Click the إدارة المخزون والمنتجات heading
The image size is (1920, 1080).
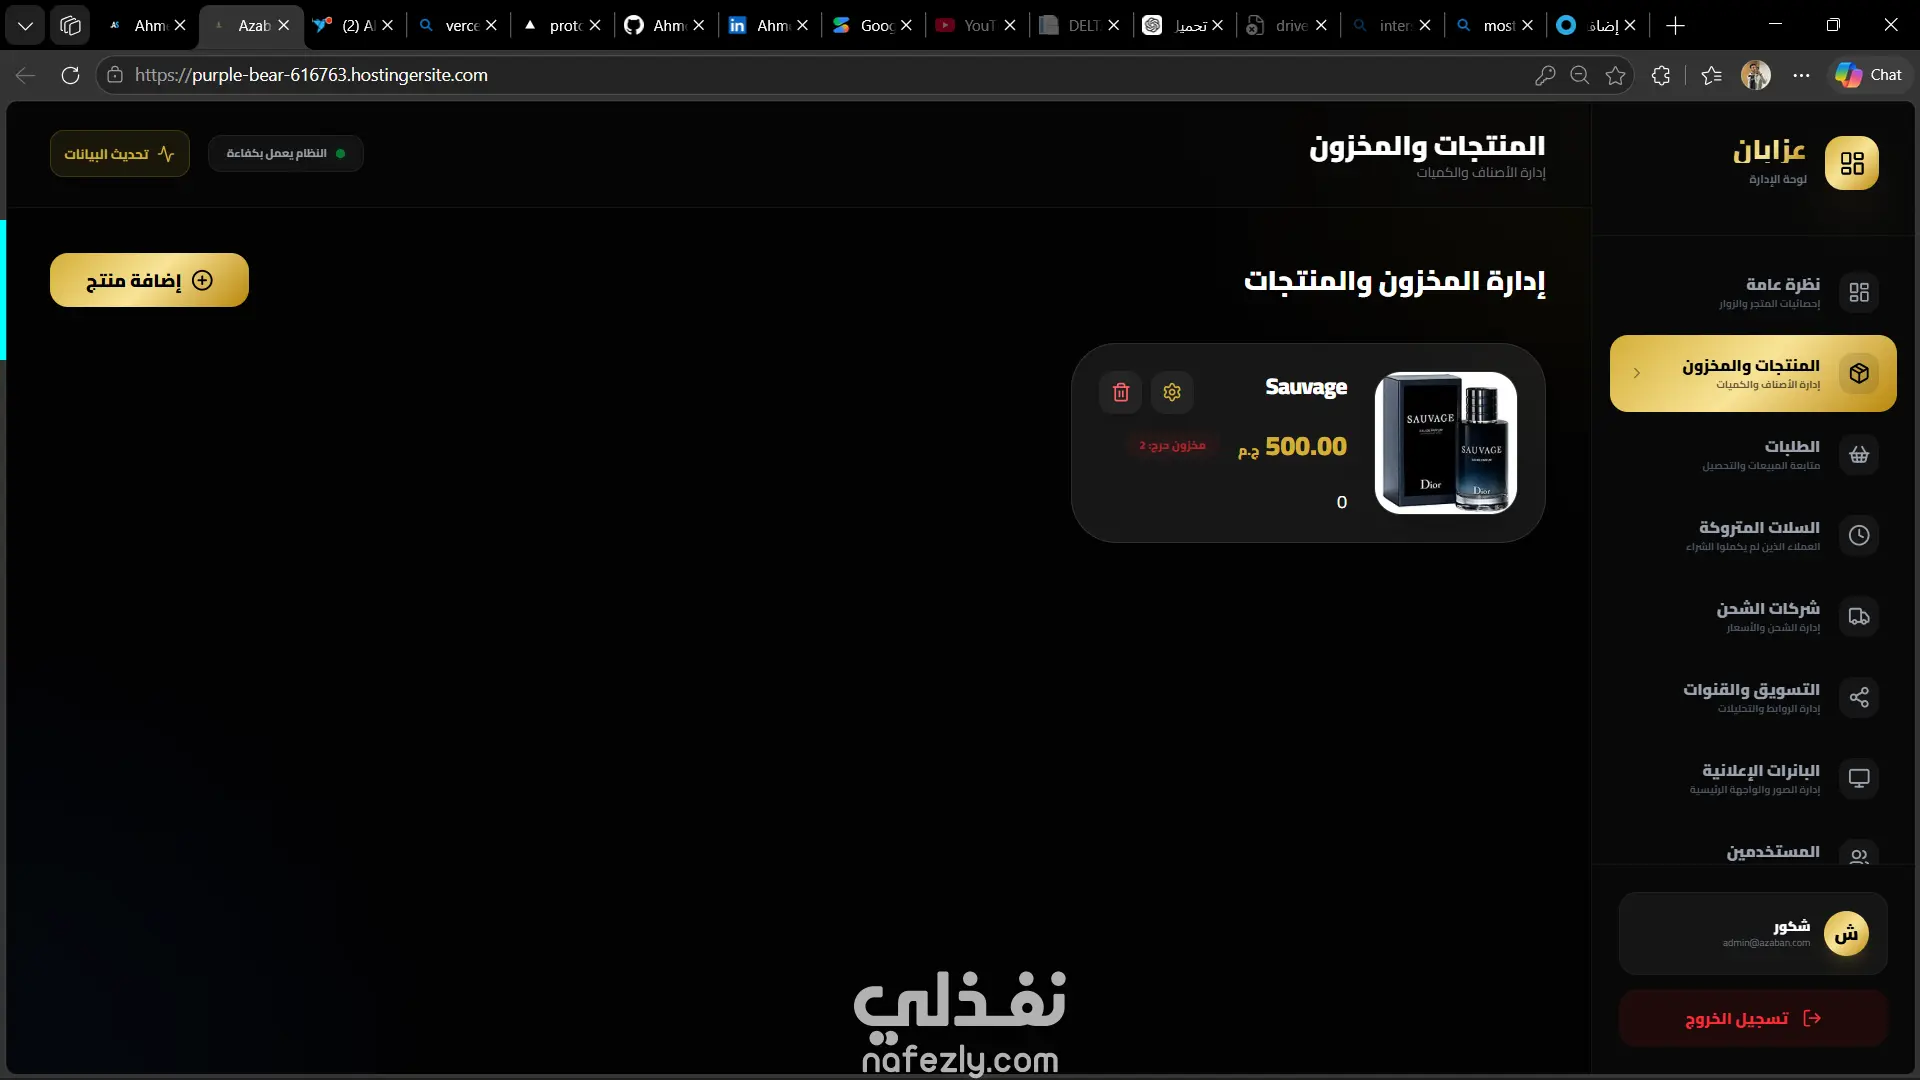(1394, 282)
